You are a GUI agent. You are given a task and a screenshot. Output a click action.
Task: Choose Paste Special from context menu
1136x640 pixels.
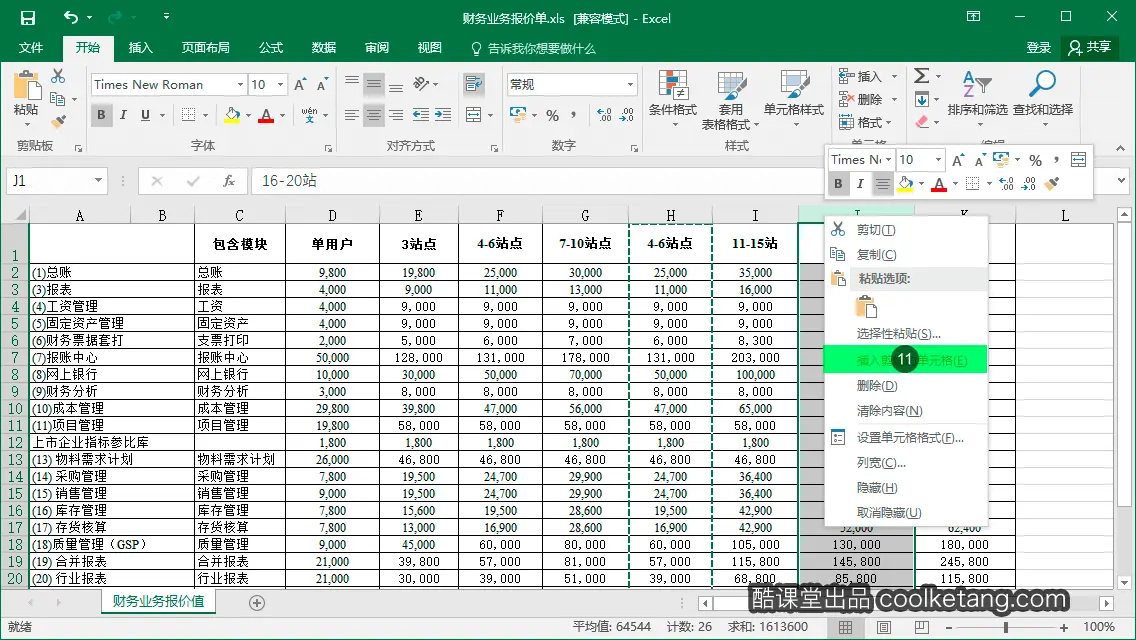coord(906,333)
